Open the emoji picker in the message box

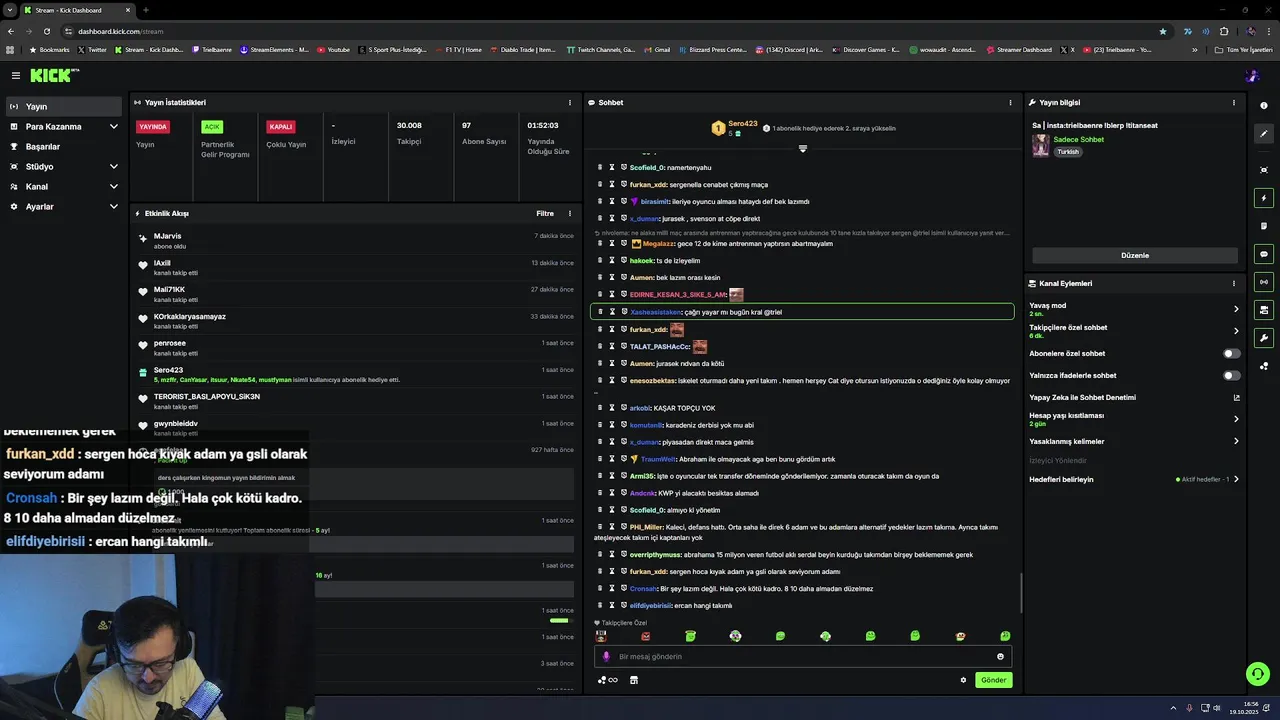pyautogui.click(x=1000, y=657)
